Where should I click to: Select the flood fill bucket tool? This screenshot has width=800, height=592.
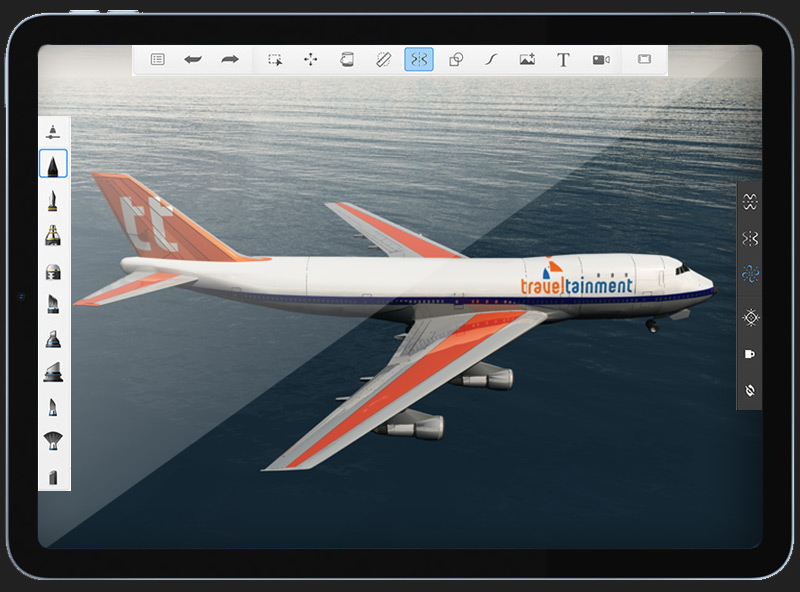[347, 60]
